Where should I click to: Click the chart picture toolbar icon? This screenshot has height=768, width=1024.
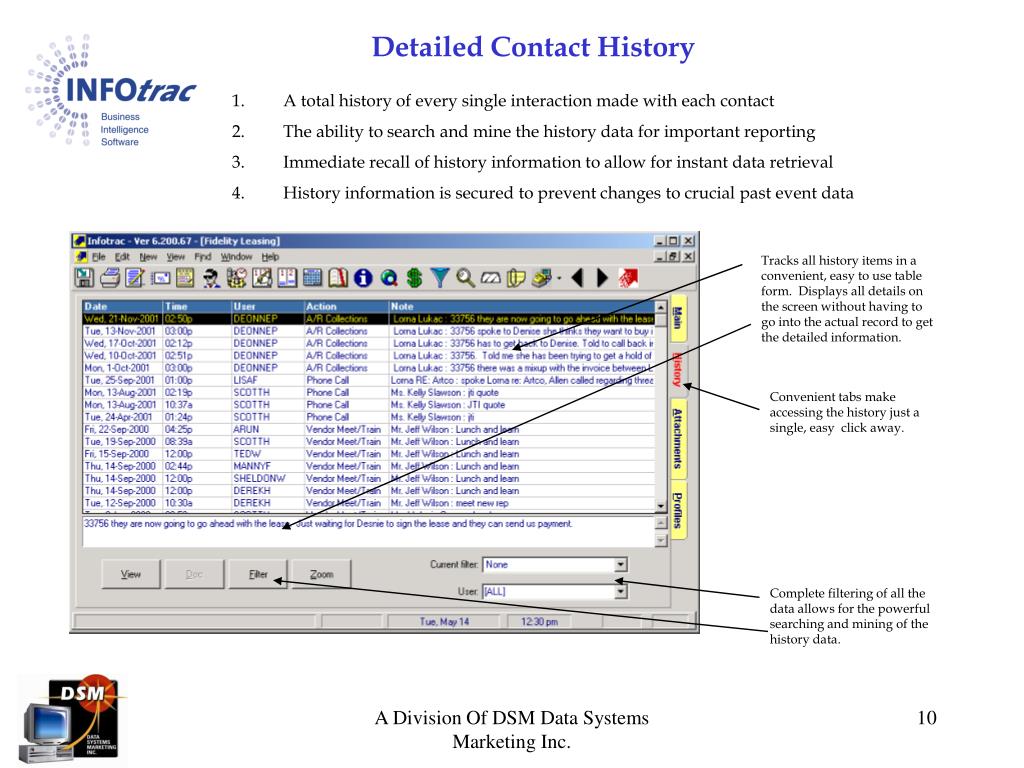click(x=262, y=278)
